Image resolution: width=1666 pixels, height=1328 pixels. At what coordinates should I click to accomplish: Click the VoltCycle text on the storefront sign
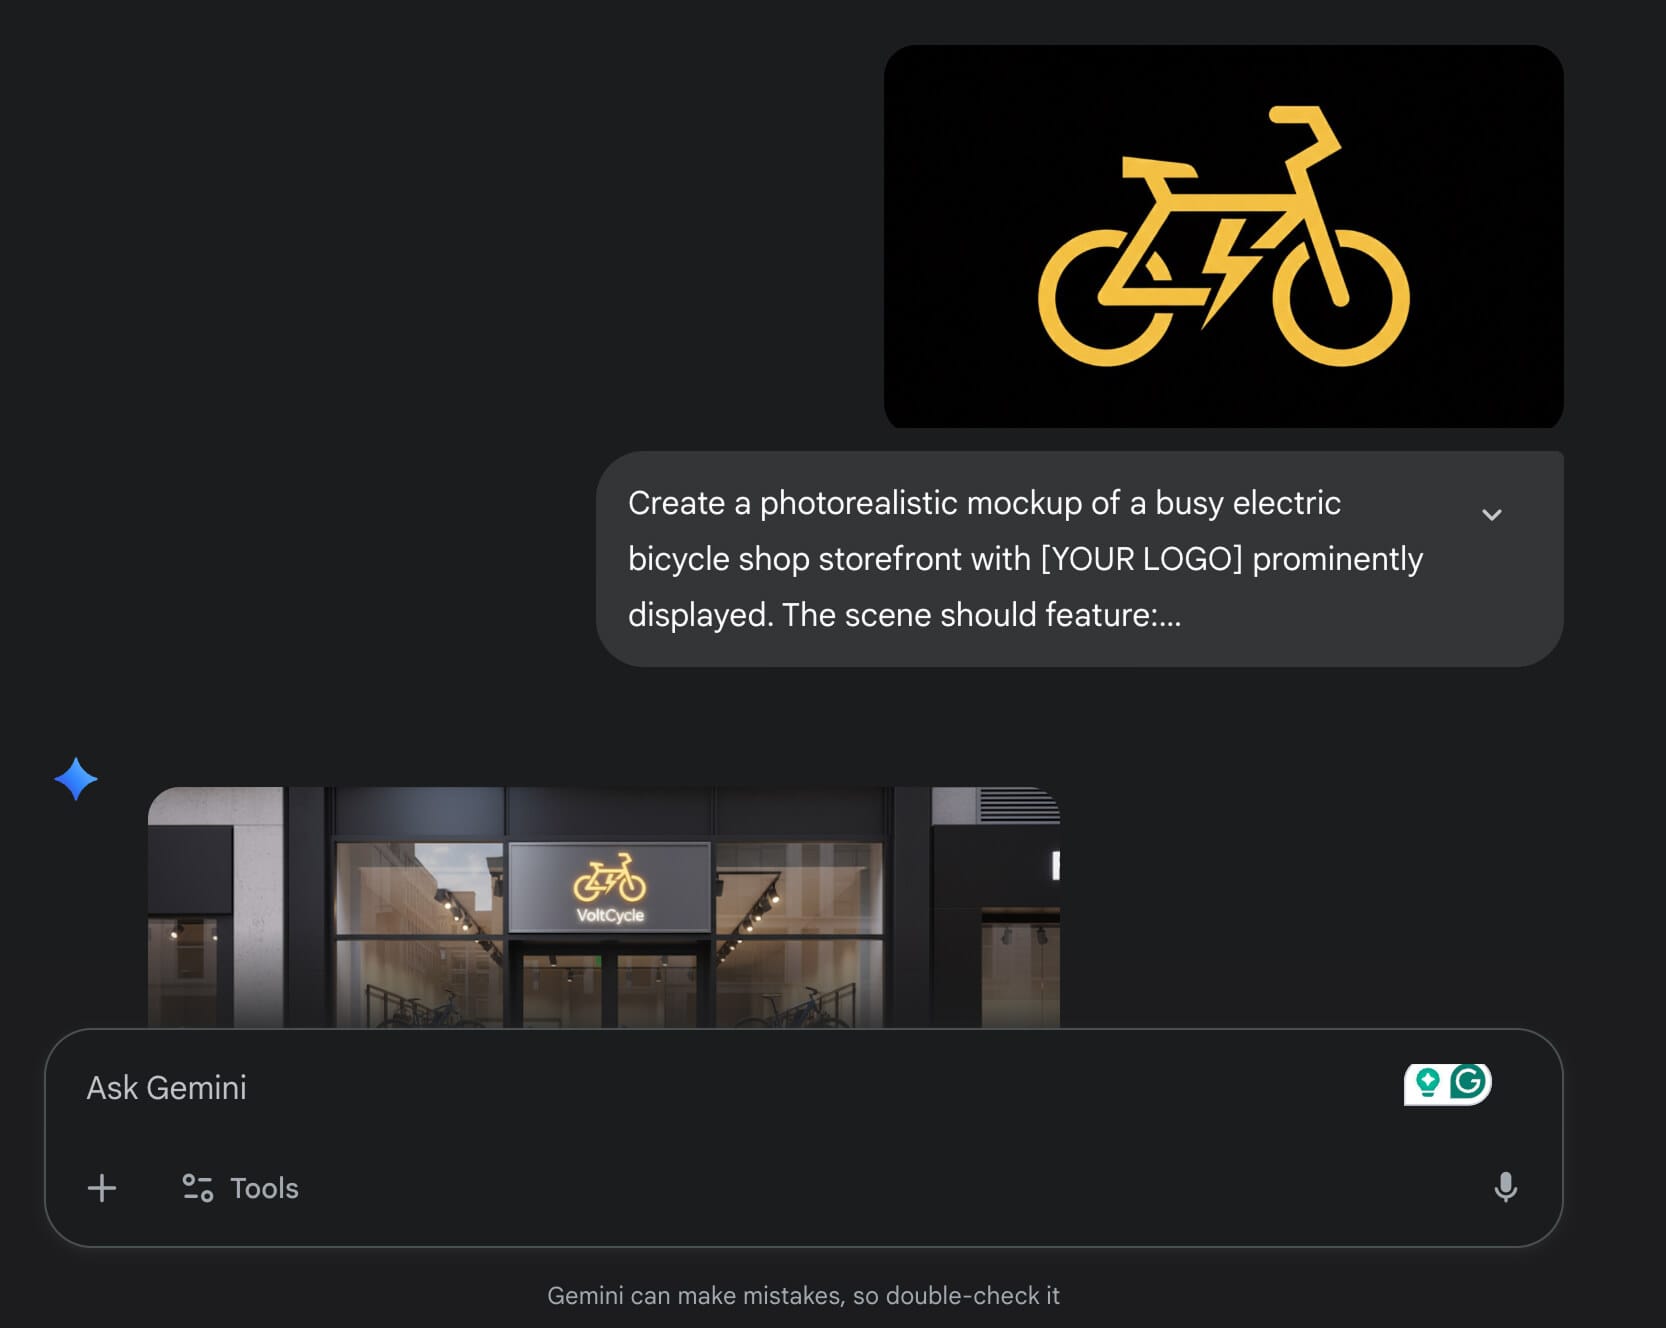610,915
